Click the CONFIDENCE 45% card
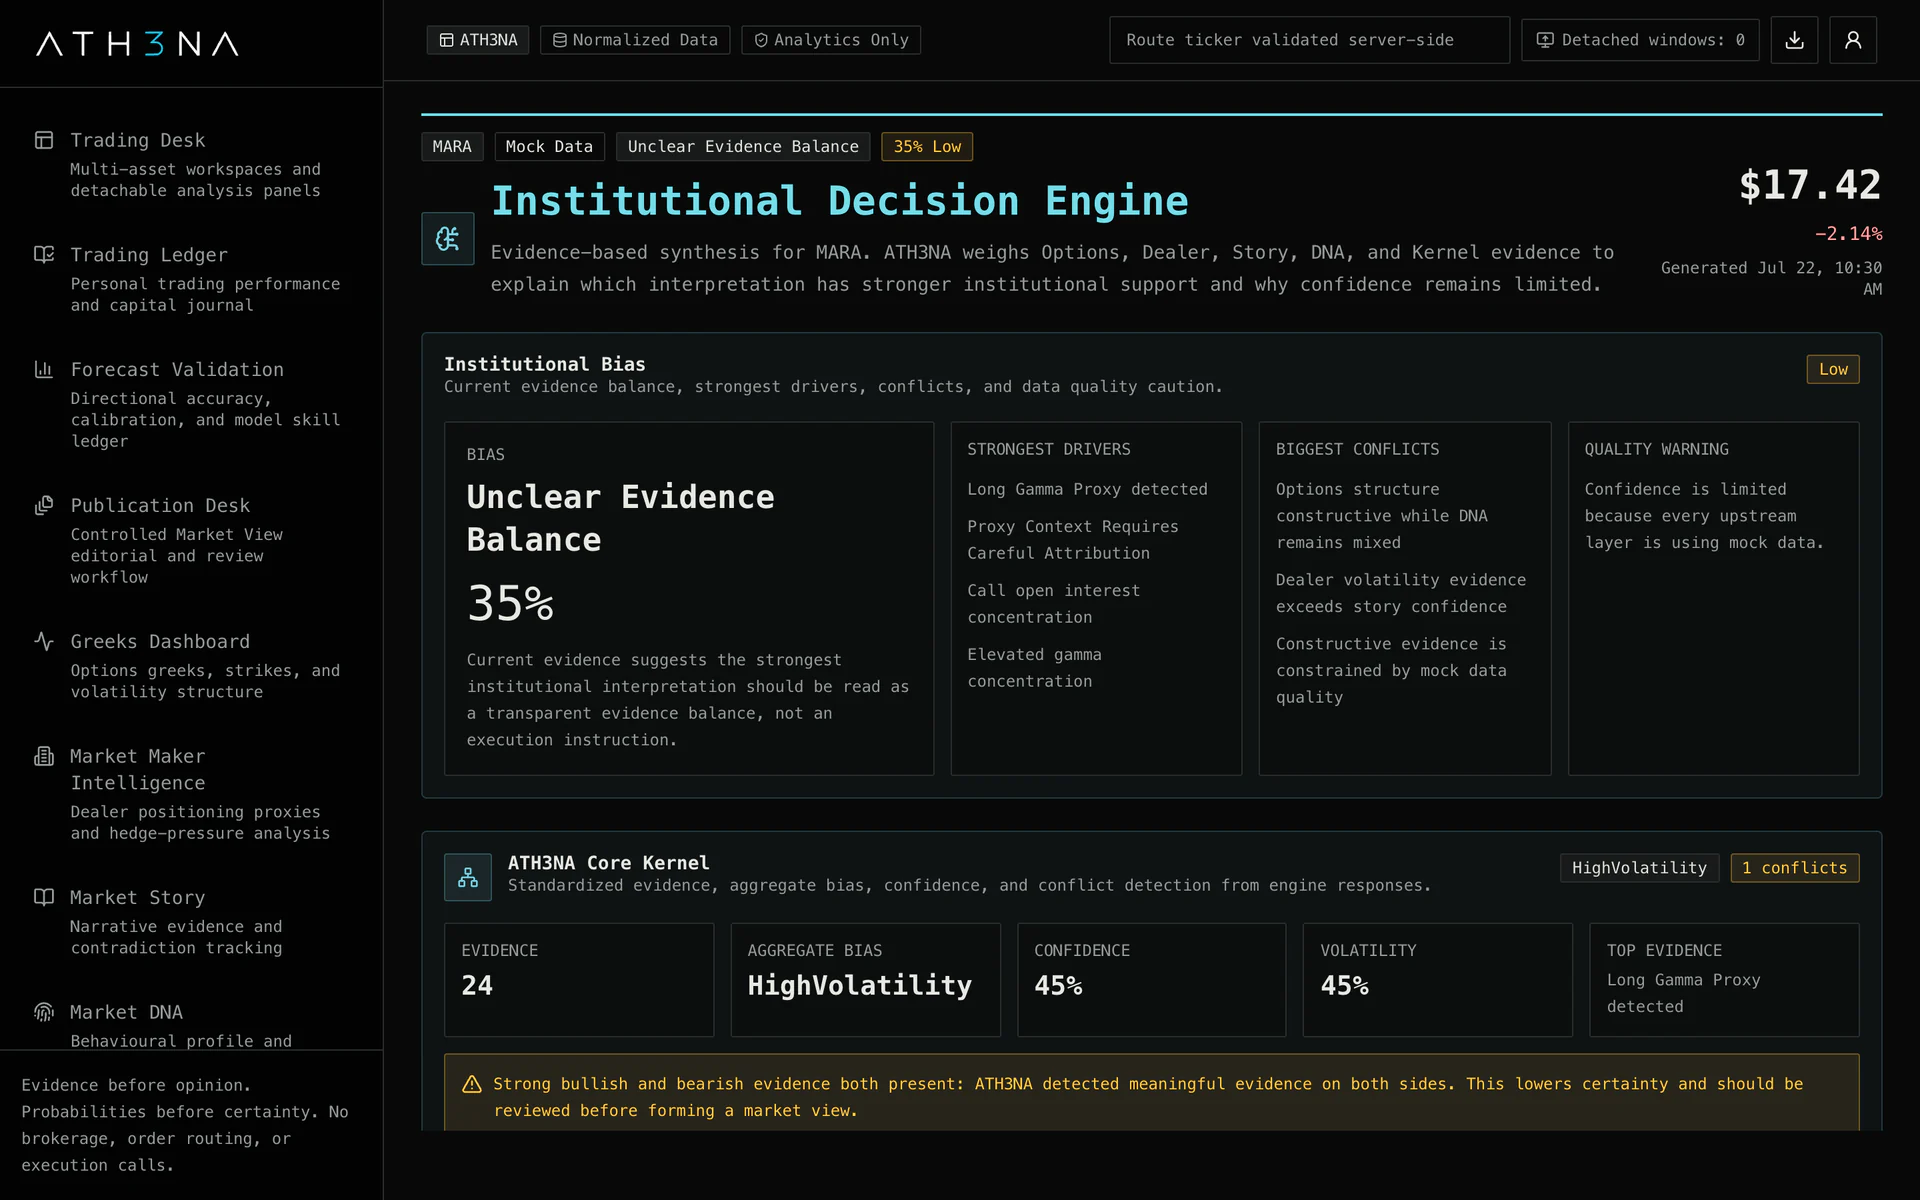This screenshot has height=1200, width=1920. 1151,980
